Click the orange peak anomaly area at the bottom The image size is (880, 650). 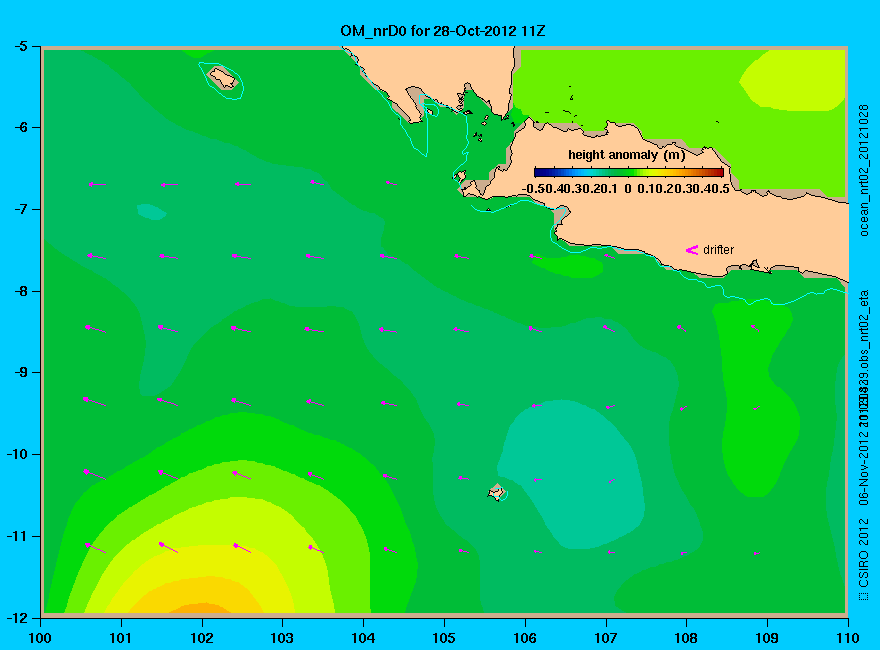tap(200, 608)
